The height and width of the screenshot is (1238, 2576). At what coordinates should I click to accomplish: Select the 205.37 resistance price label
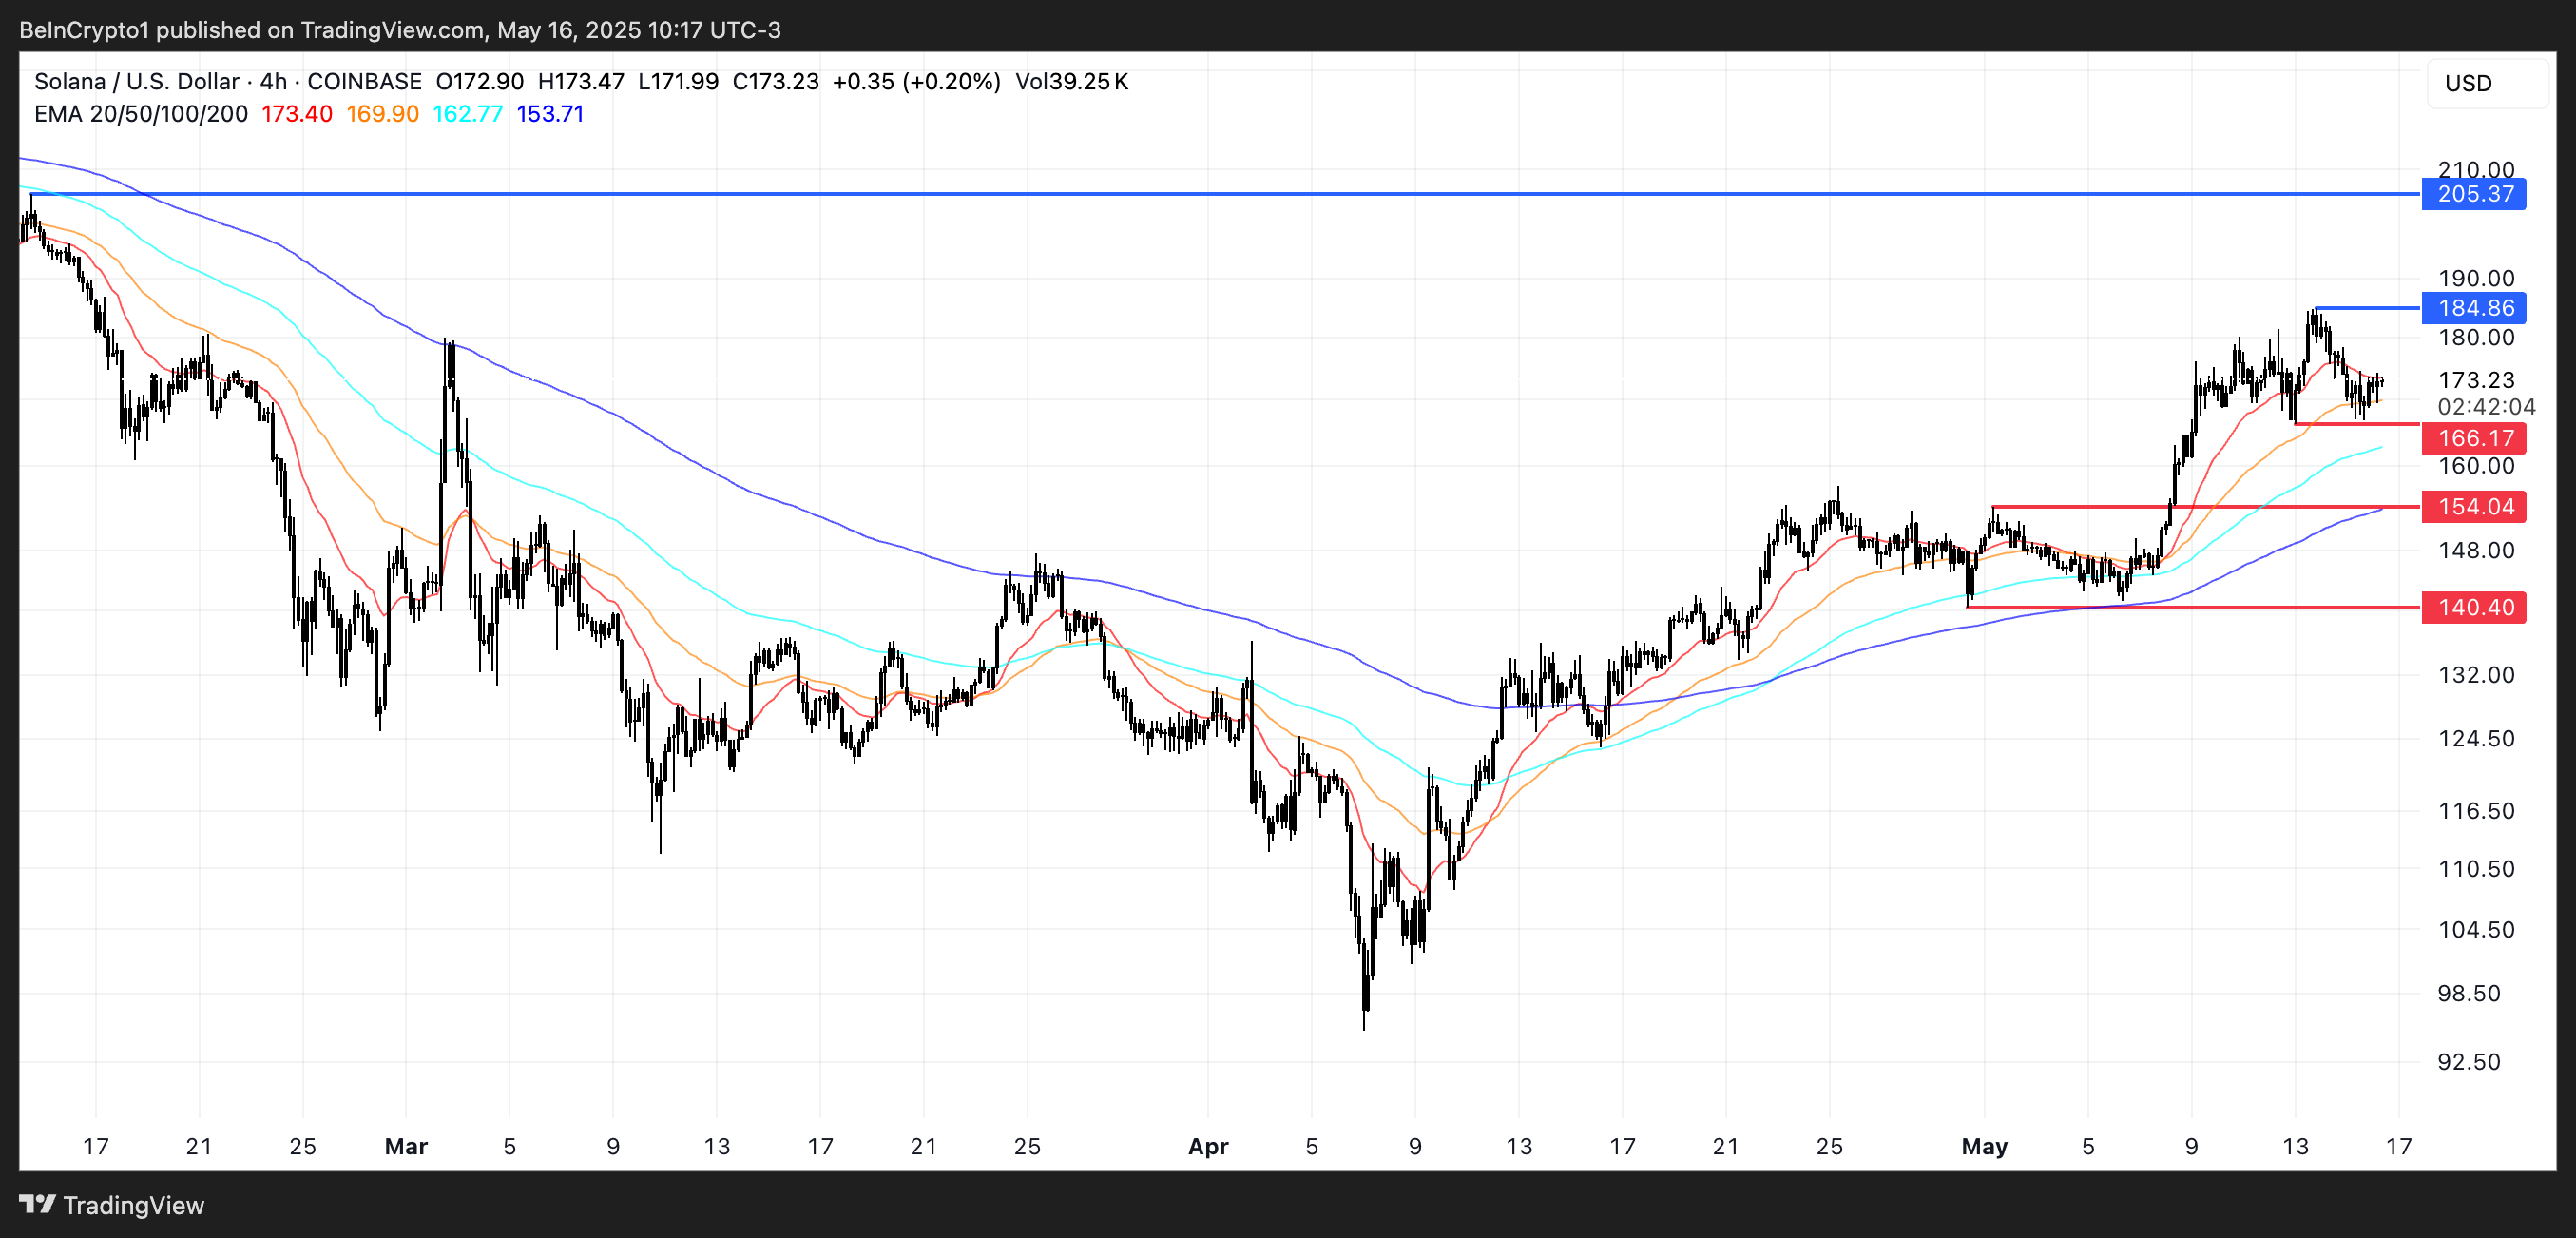(x=2473, y=195)
